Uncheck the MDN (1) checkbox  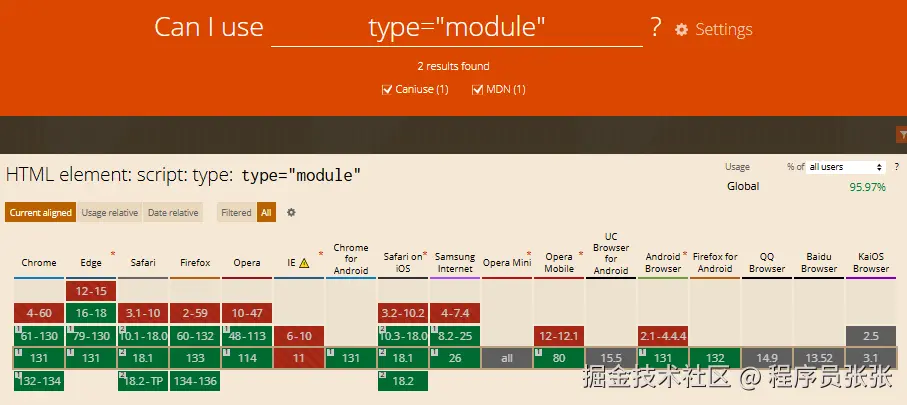(477, 90)
